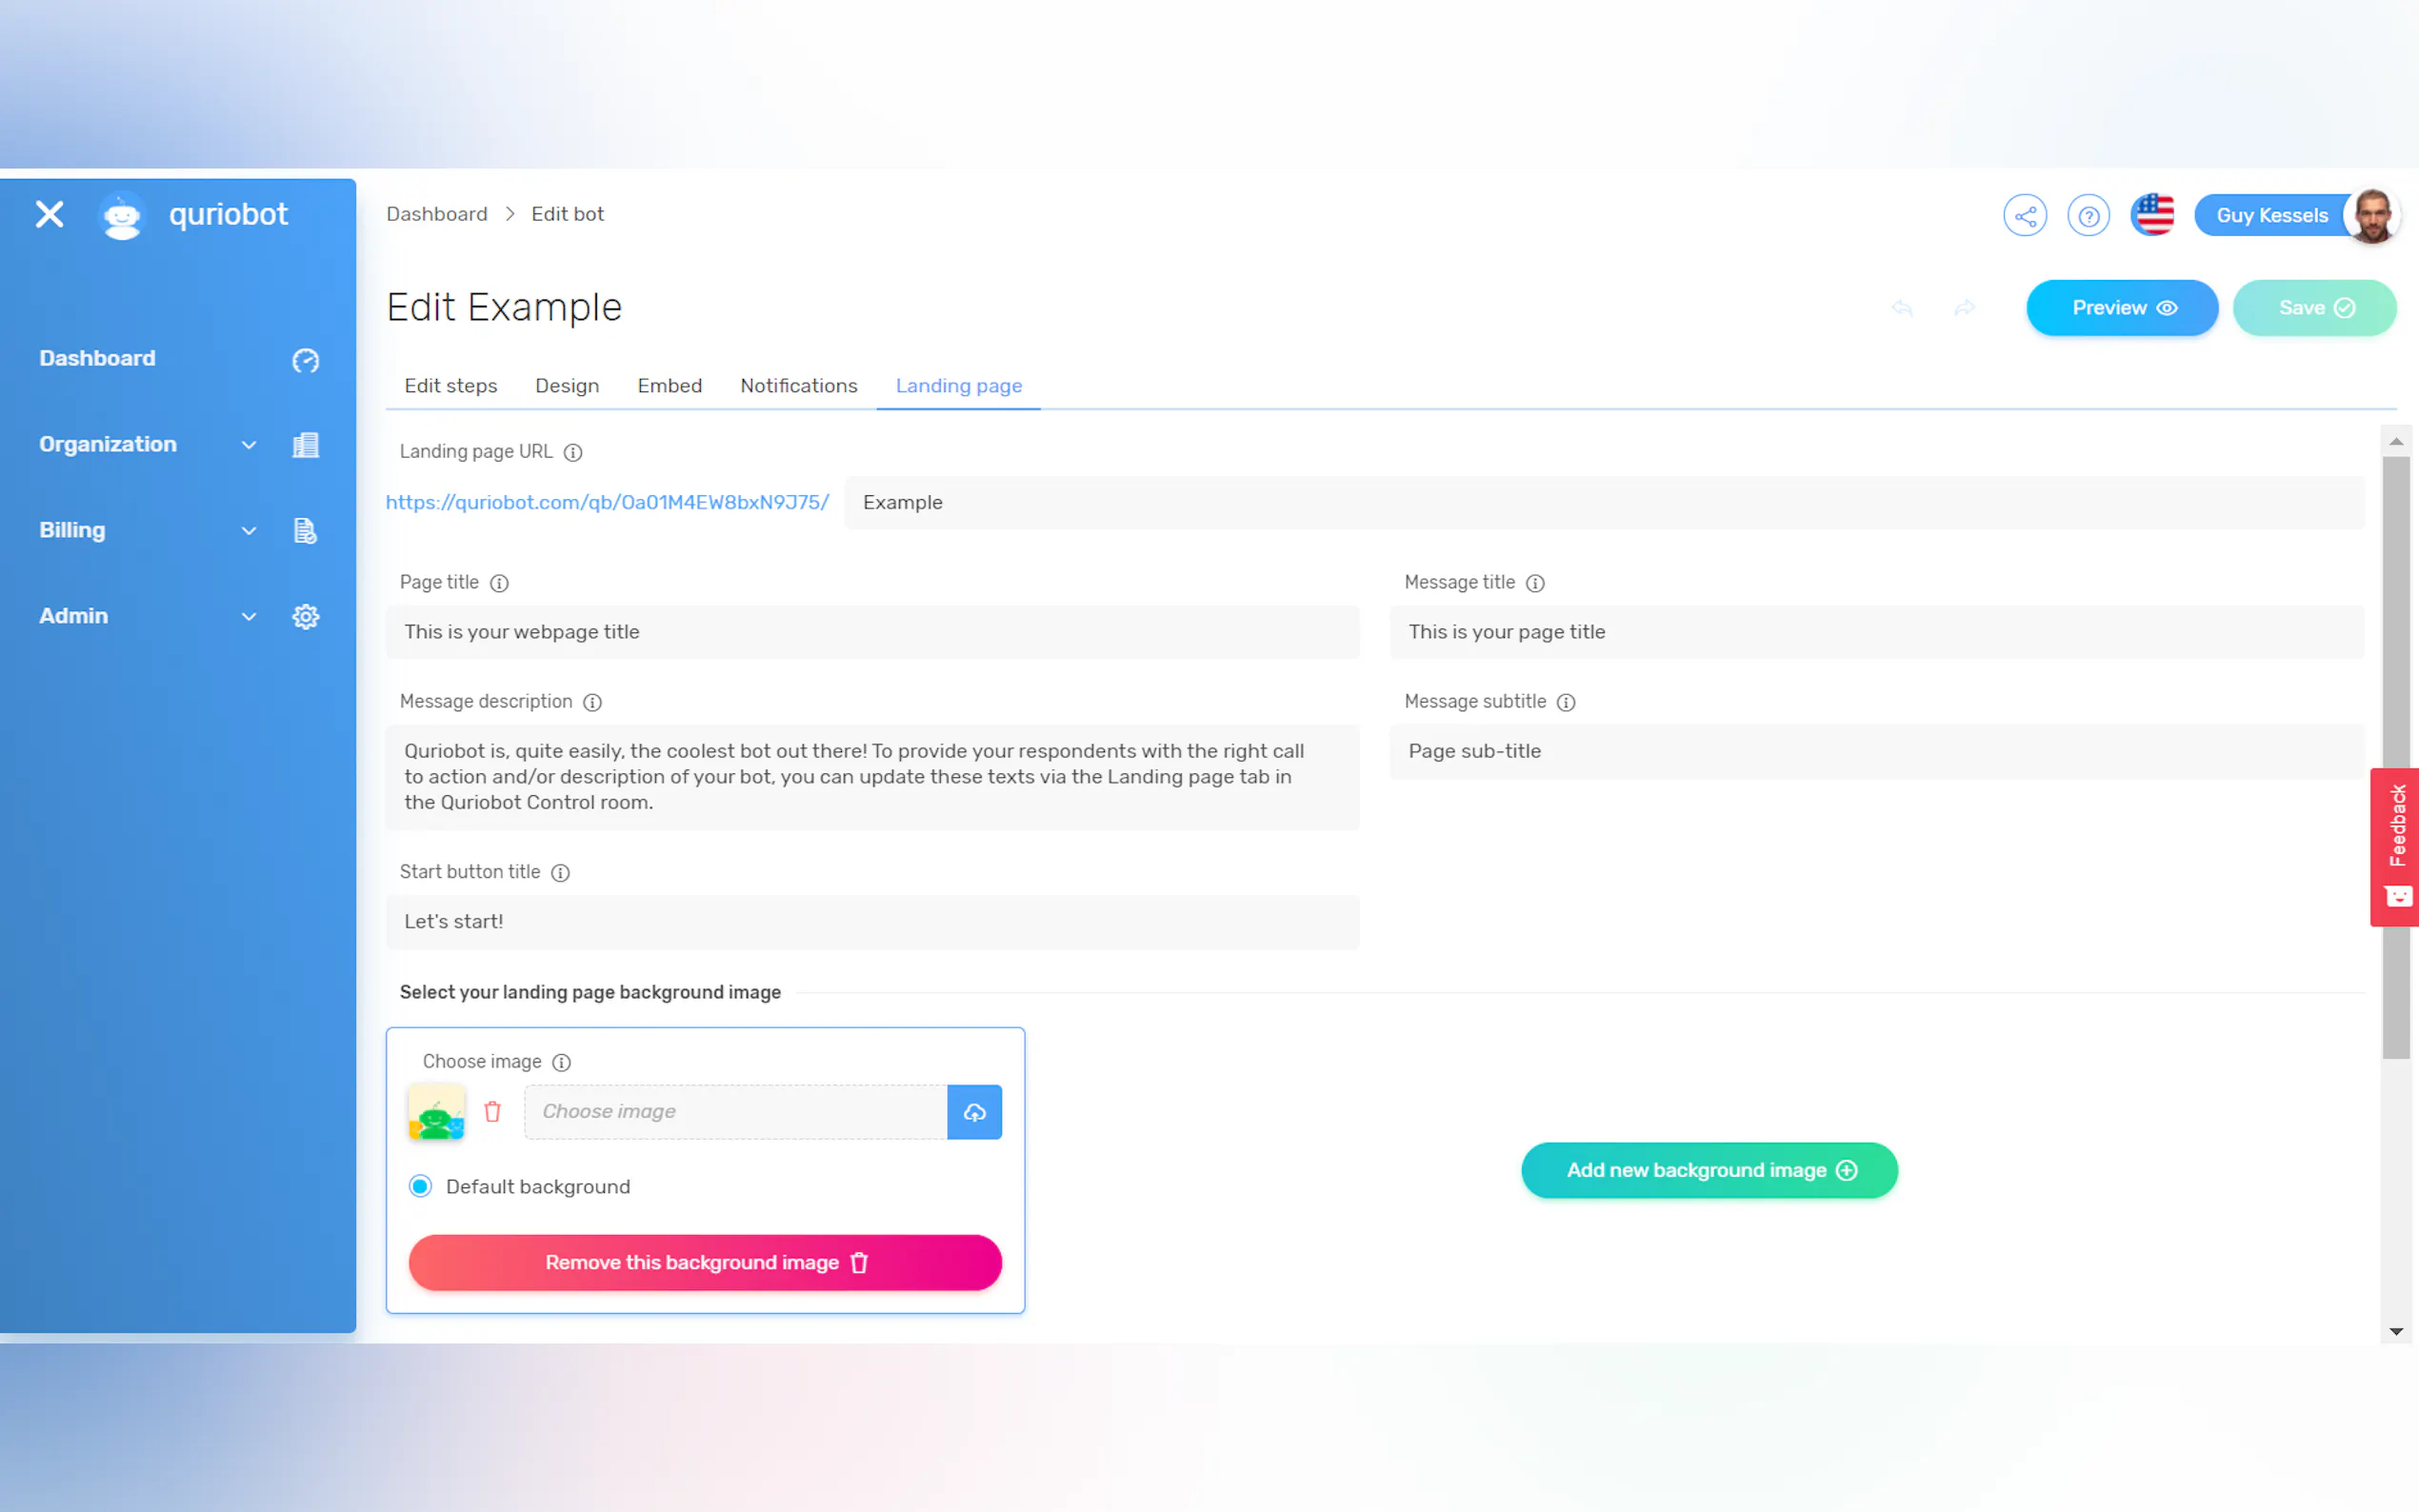Viewport: 2419px width, 1512px height.
Task: Select the Default background radio button
Action: 420,1186
